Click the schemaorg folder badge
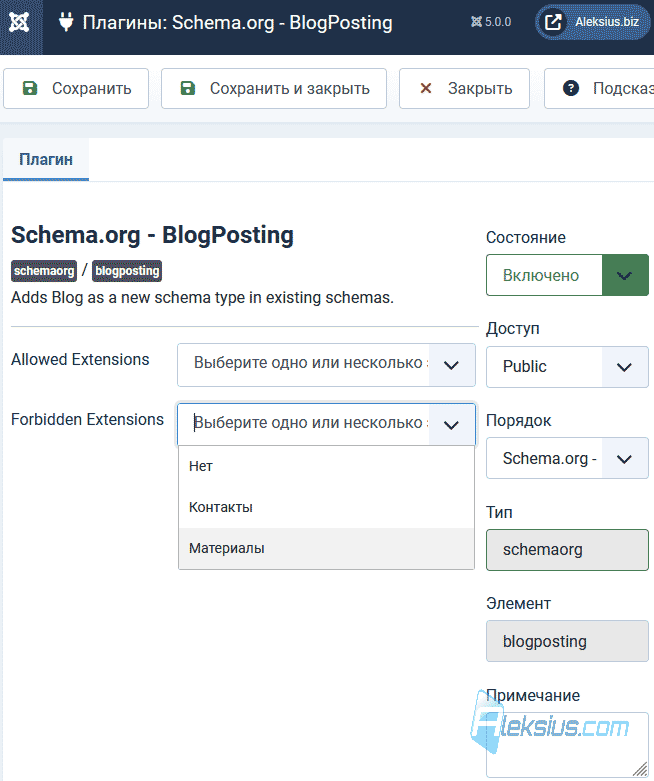The image size is (654, 781). 44,271
